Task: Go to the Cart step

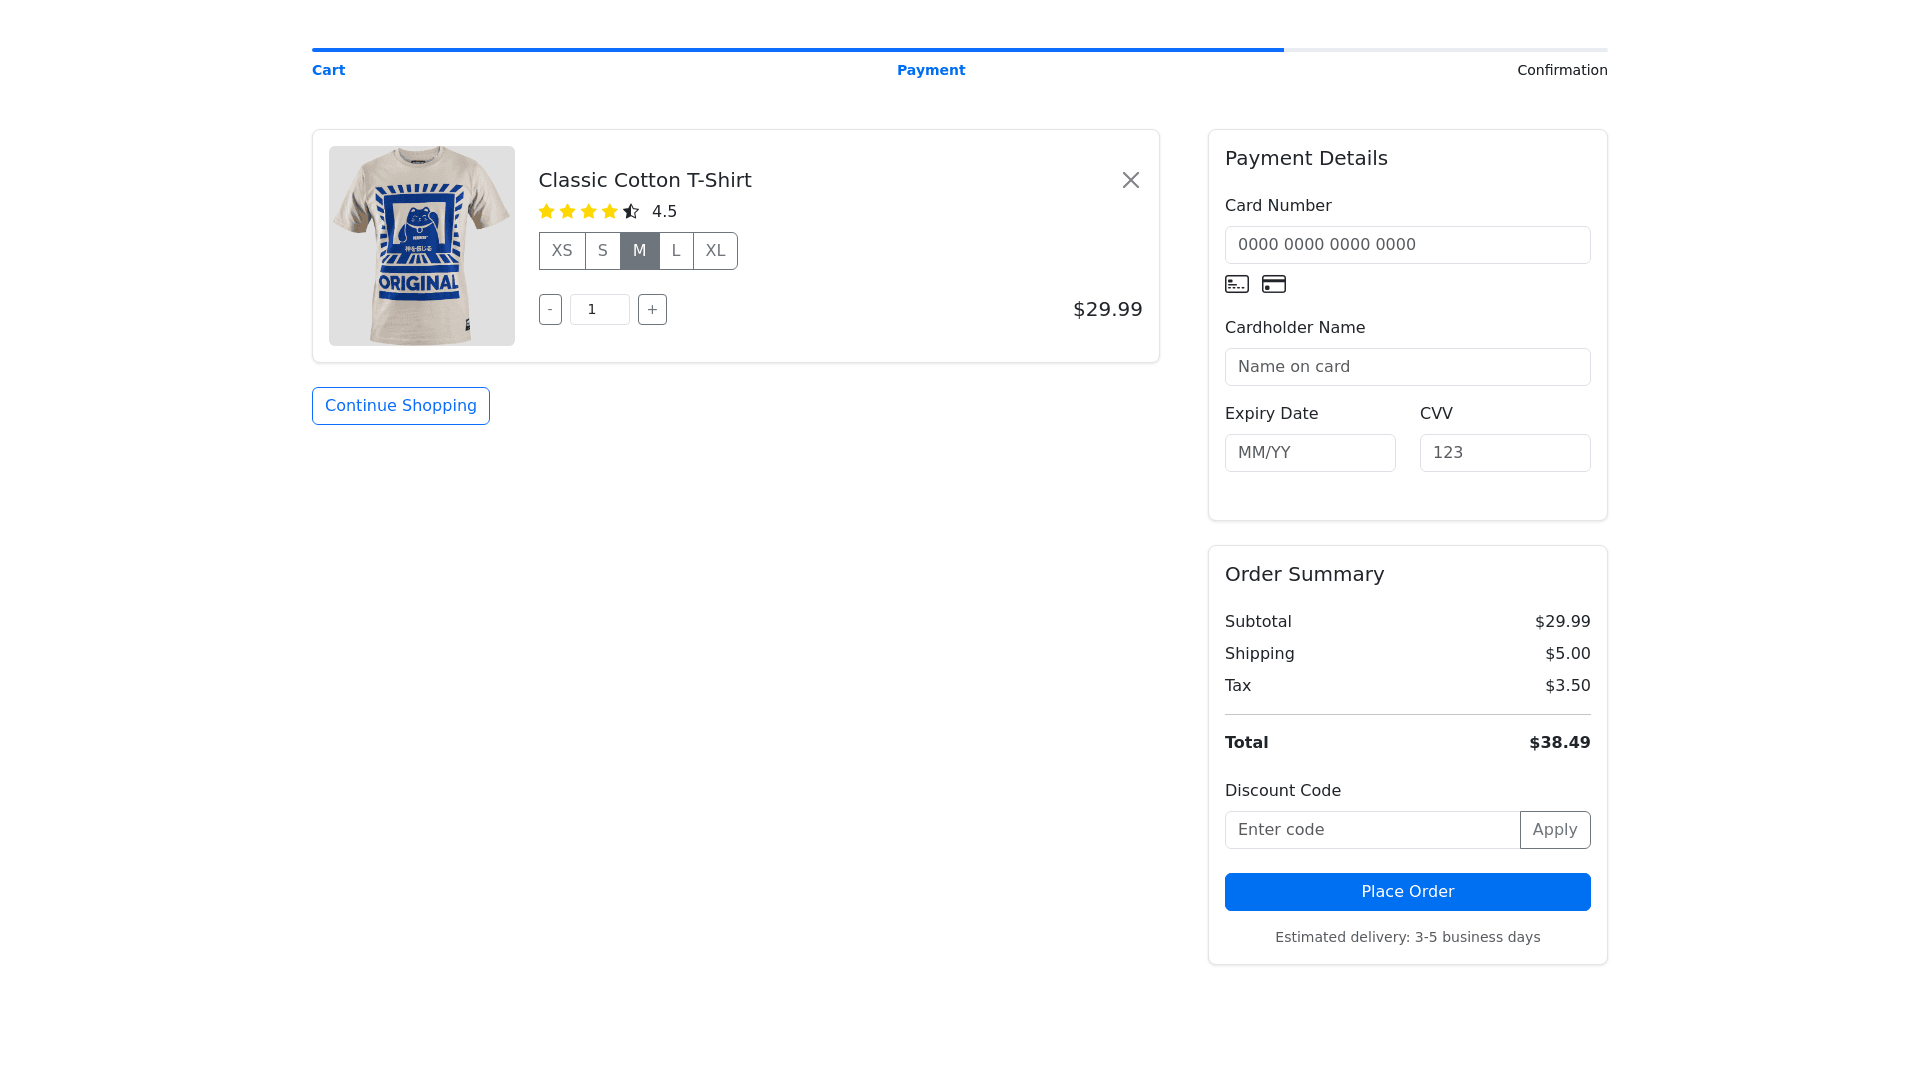Action: coord(328,70)
